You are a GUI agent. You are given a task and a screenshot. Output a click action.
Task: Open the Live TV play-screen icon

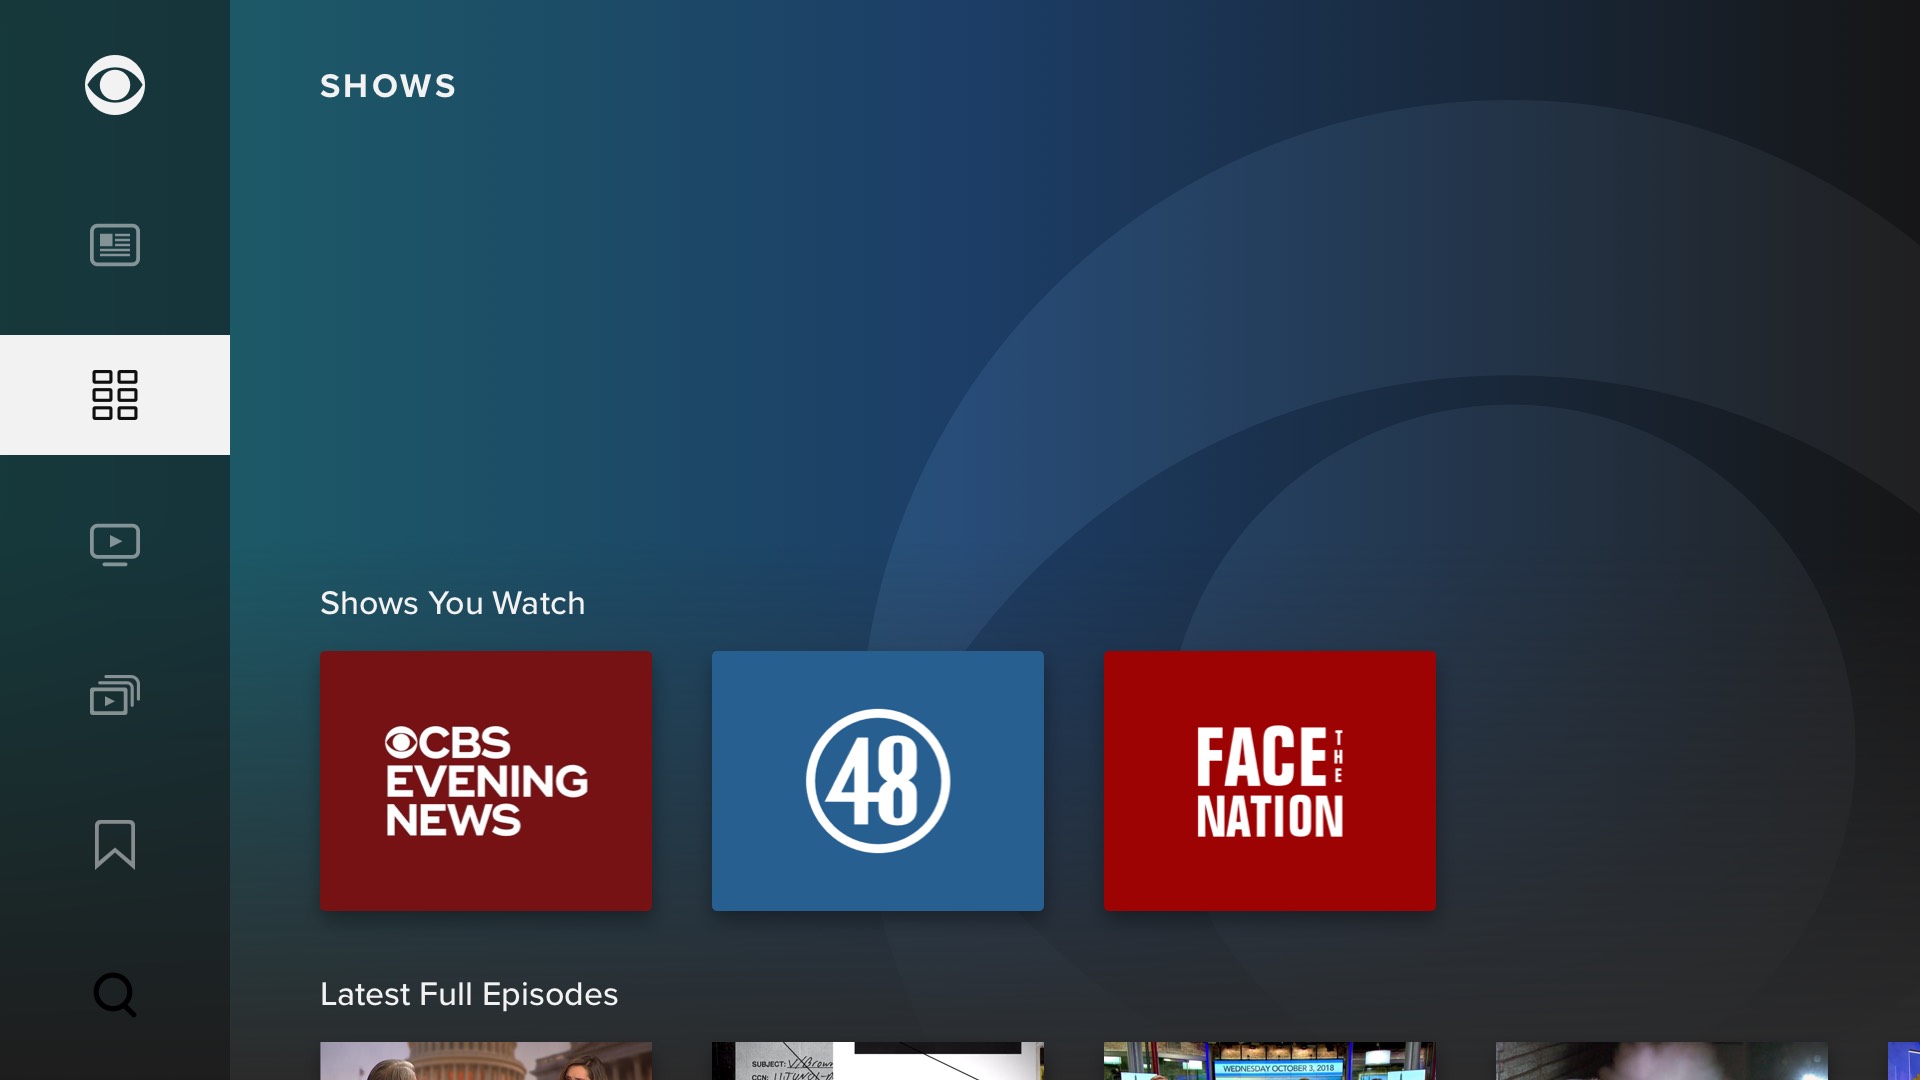point(115,545)
